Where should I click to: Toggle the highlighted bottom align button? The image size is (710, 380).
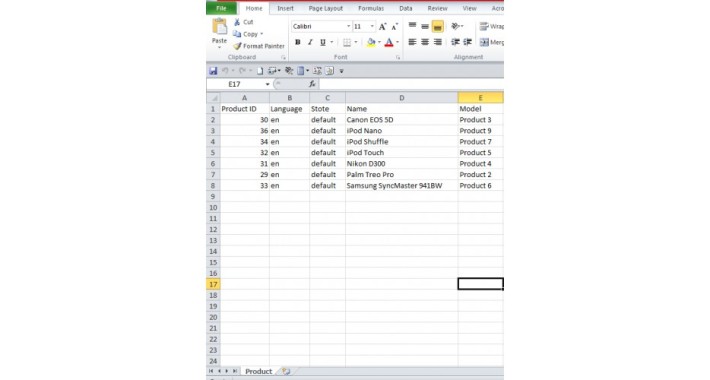pos(437,27)
